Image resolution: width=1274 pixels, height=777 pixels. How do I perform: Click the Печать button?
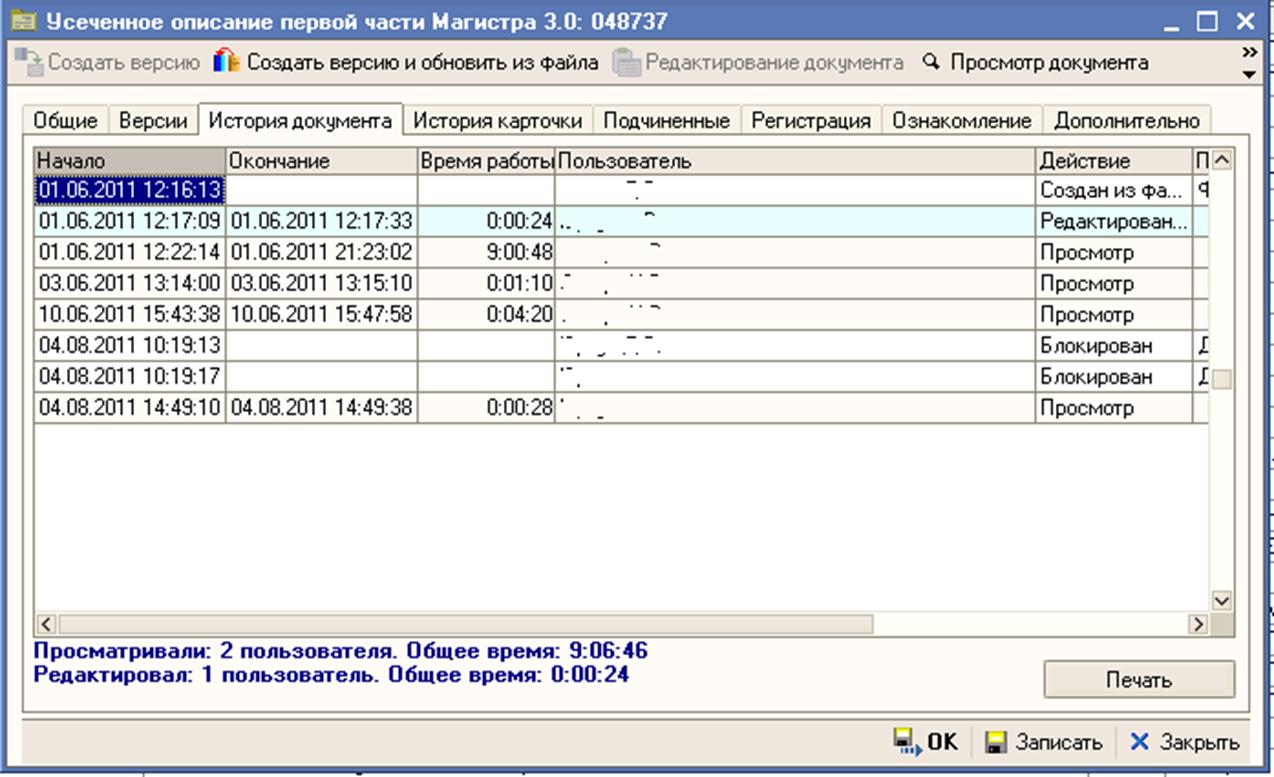tap(1139, 680)
